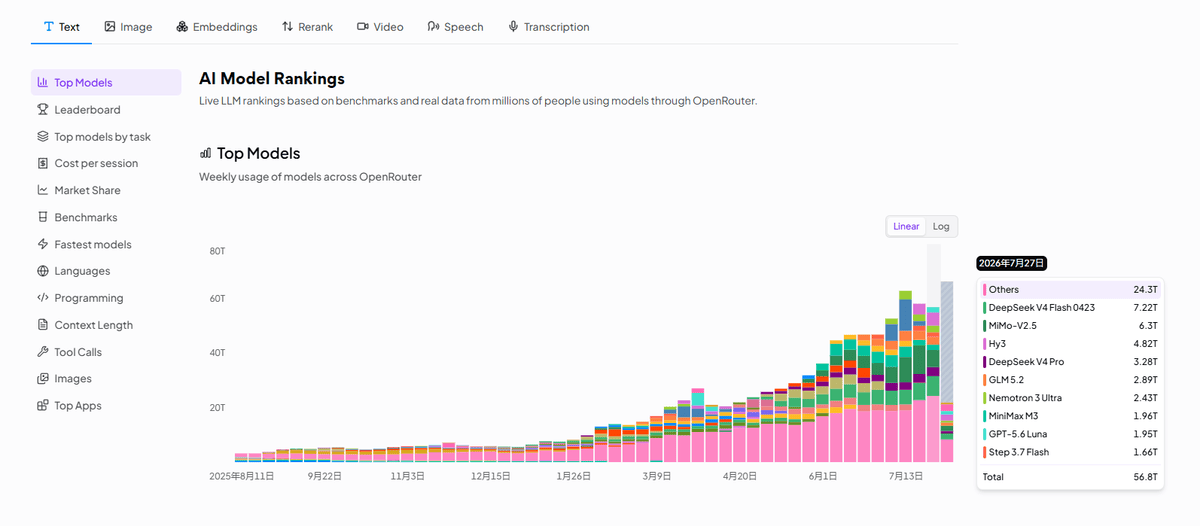Click the Top models by task layers icon
1200x526 pixels.
43,137
